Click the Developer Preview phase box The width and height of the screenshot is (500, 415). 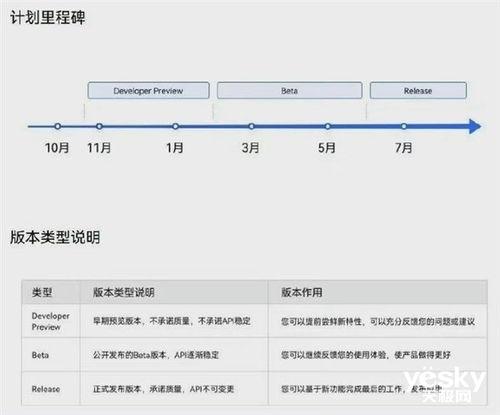(x=148, y=90)
